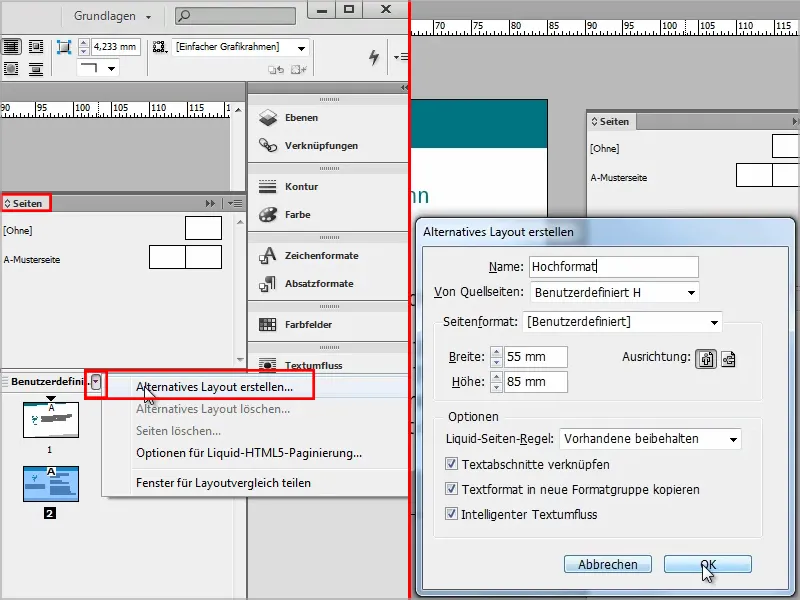Choose Seiten löschen menu entry
The height and width of the screenshot is (600, 800).
[179, 431]
